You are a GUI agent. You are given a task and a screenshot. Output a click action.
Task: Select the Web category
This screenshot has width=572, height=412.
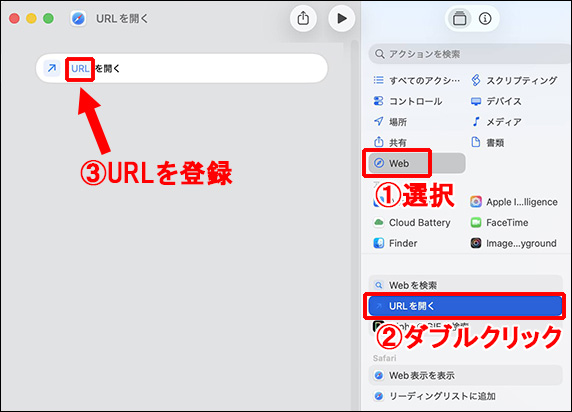click(417, 163)
